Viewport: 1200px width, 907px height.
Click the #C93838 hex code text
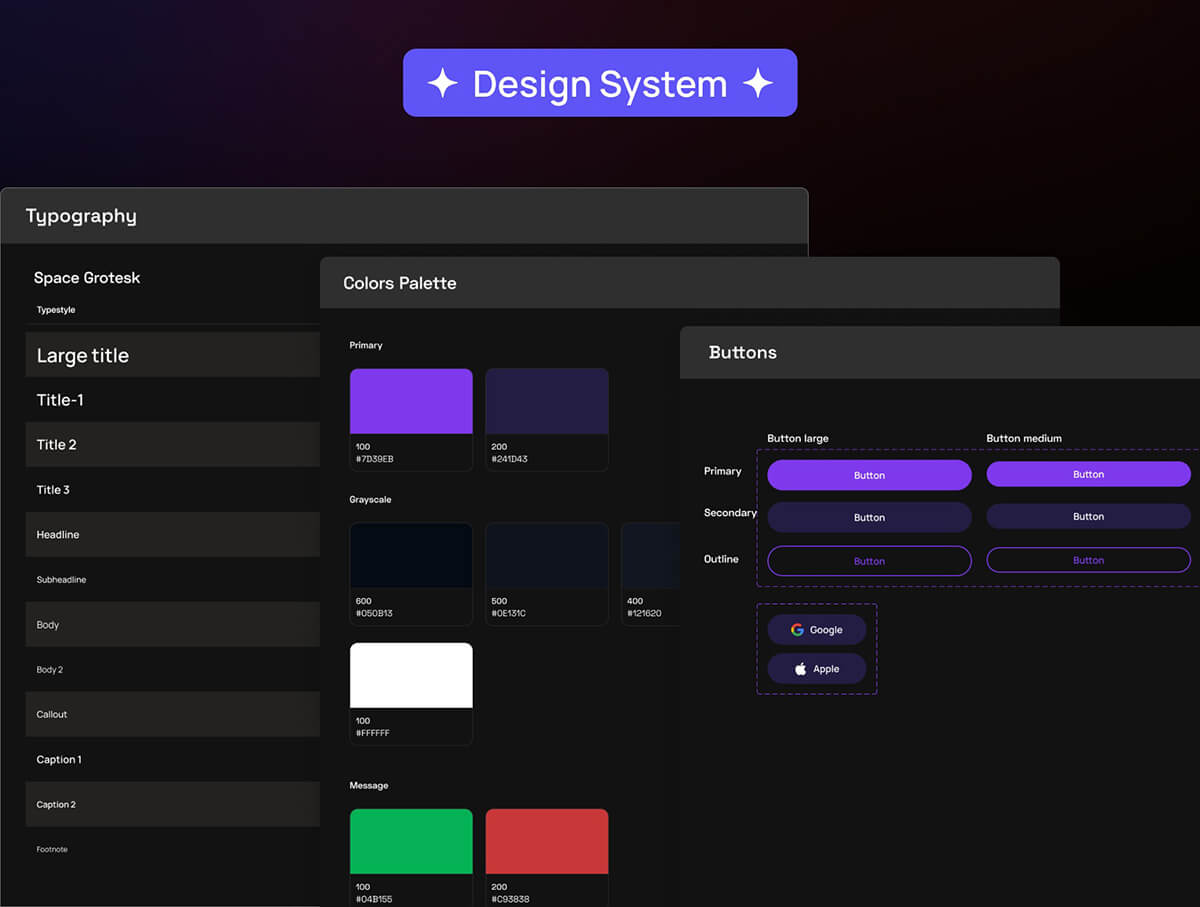point(510,899)
